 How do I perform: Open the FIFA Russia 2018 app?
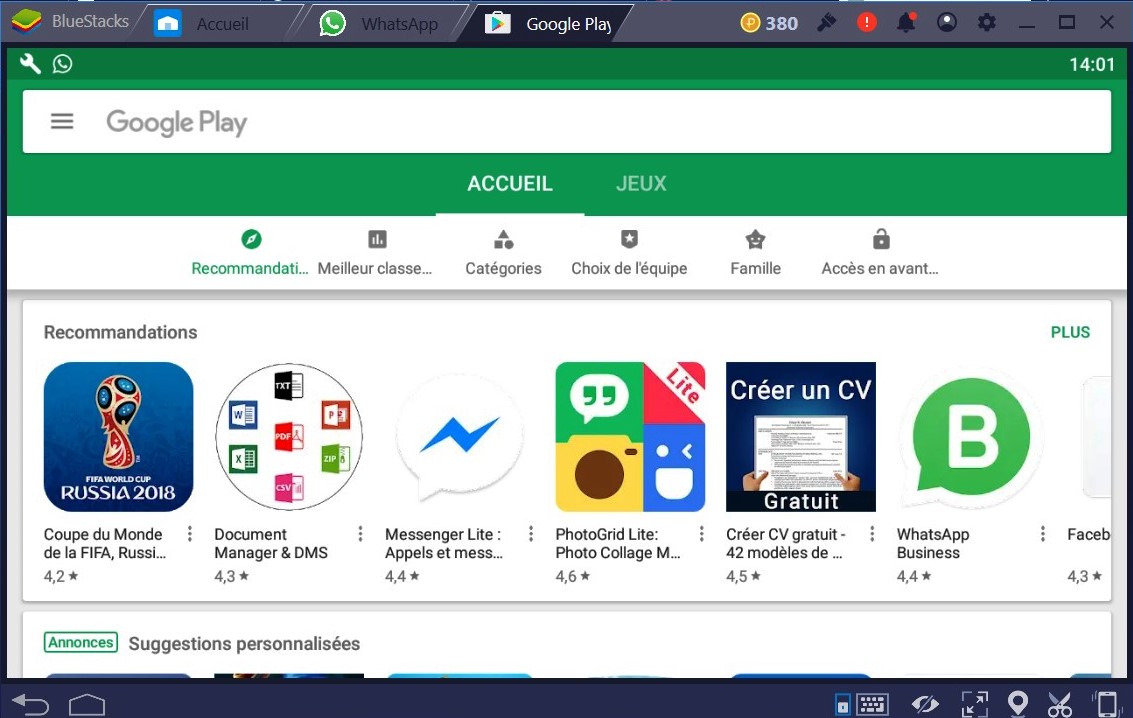(119, 437)
